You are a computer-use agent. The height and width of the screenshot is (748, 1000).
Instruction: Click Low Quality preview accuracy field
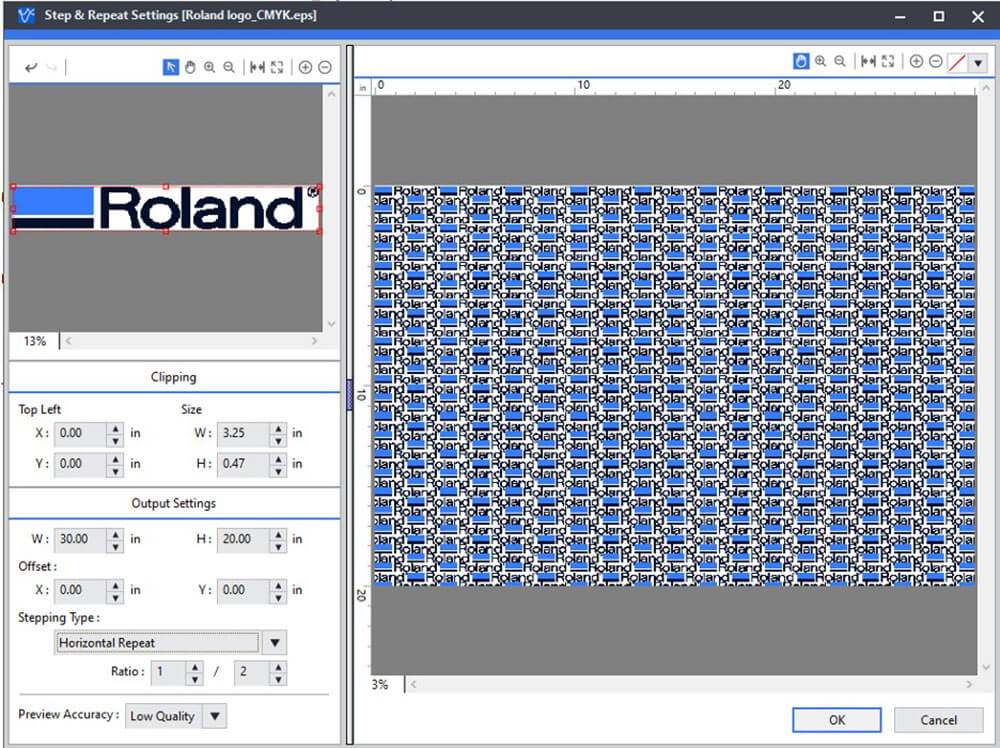(x=164, y=716)
